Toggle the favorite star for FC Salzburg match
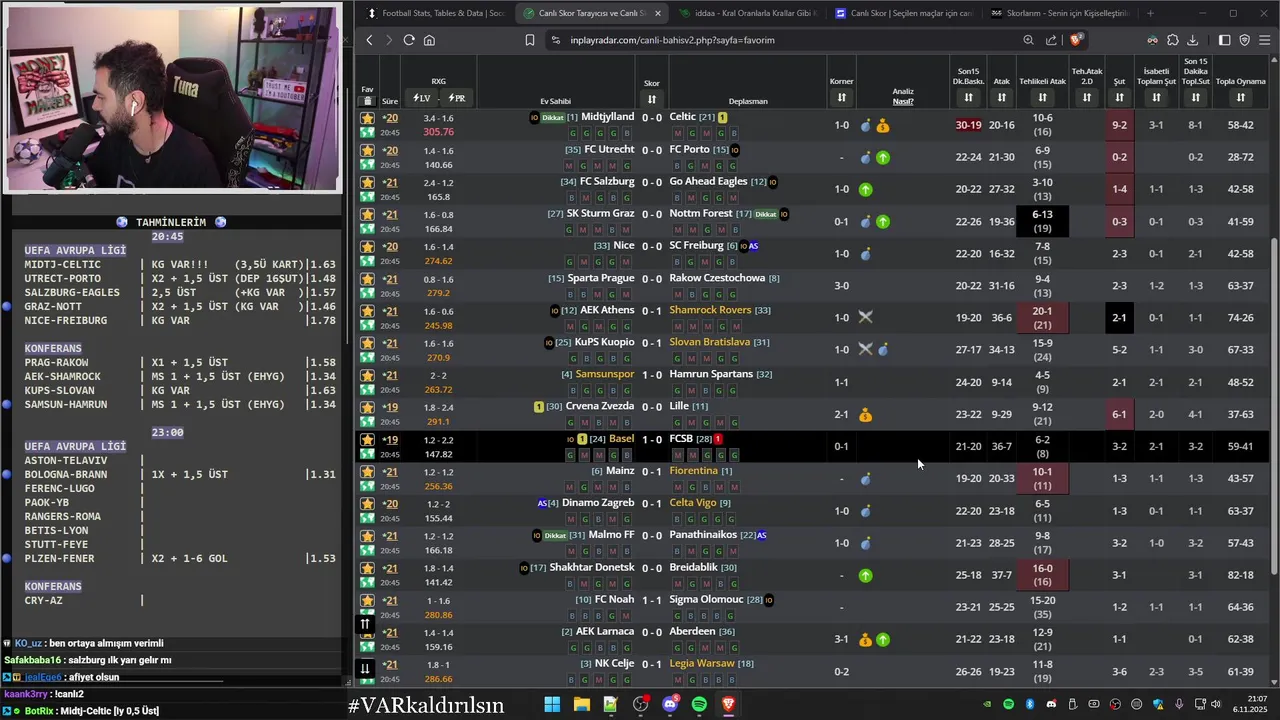 tap(367, 183)
